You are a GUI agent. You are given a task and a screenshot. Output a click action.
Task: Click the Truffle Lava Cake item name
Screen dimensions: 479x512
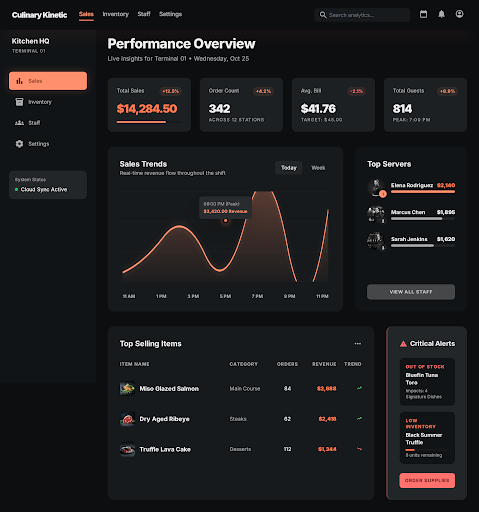click(x=165, y=449)
